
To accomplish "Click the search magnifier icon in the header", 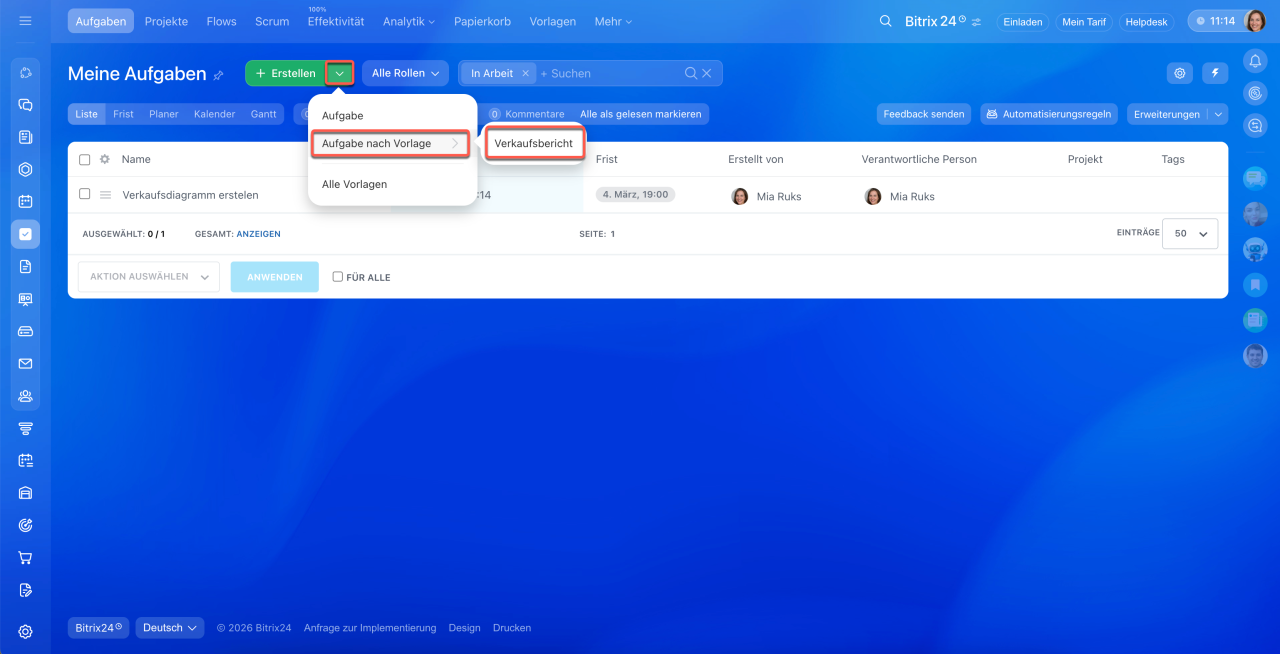I will [885, 21].
